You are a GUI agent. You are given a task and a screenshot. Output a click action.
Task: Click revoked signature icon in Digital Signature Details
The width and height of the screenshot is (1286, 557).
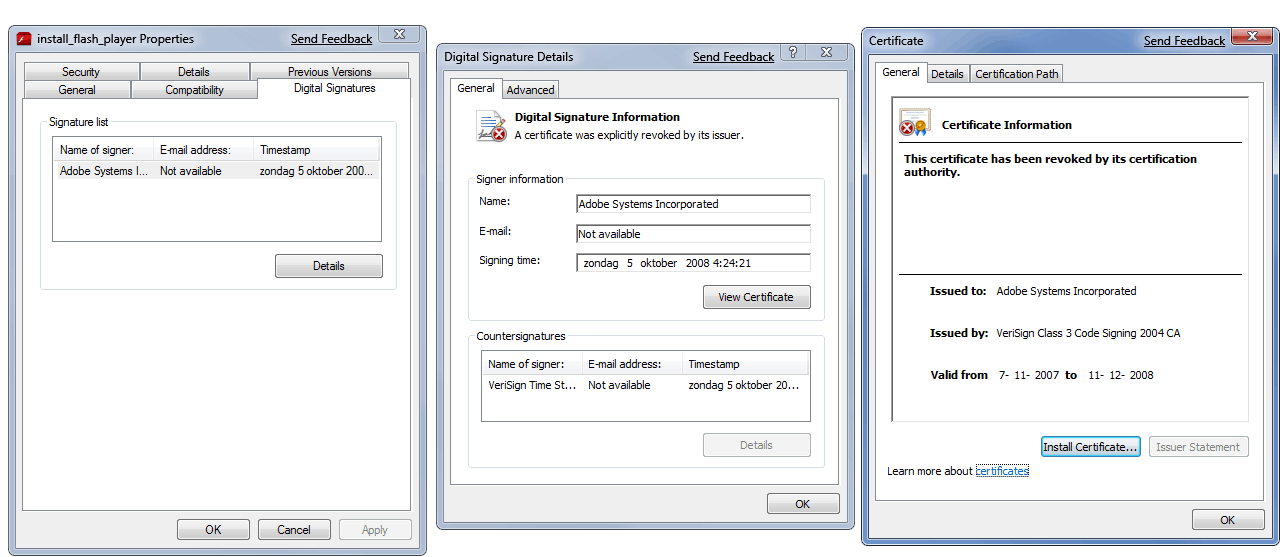[491, 126]
